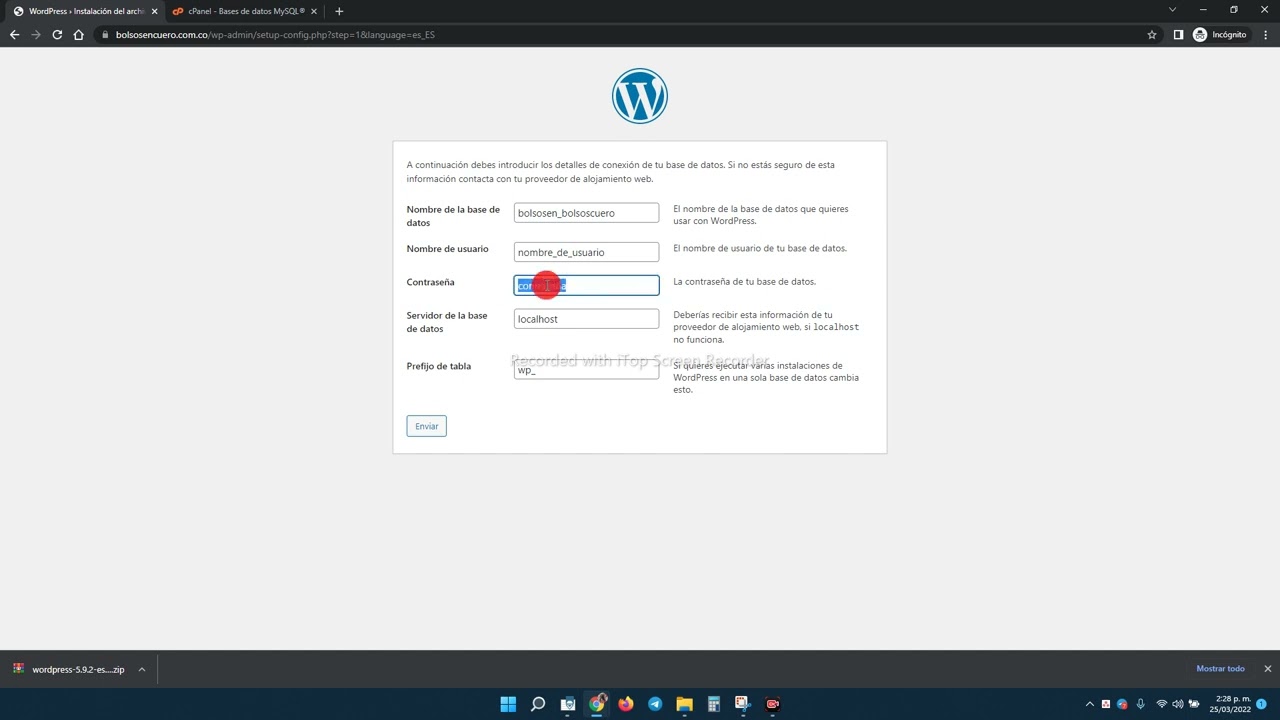Image resolution: width=1280 pixels, height=720 pixels.
Task: Click the microphone tray icon
Action: tap(1140, 704)
